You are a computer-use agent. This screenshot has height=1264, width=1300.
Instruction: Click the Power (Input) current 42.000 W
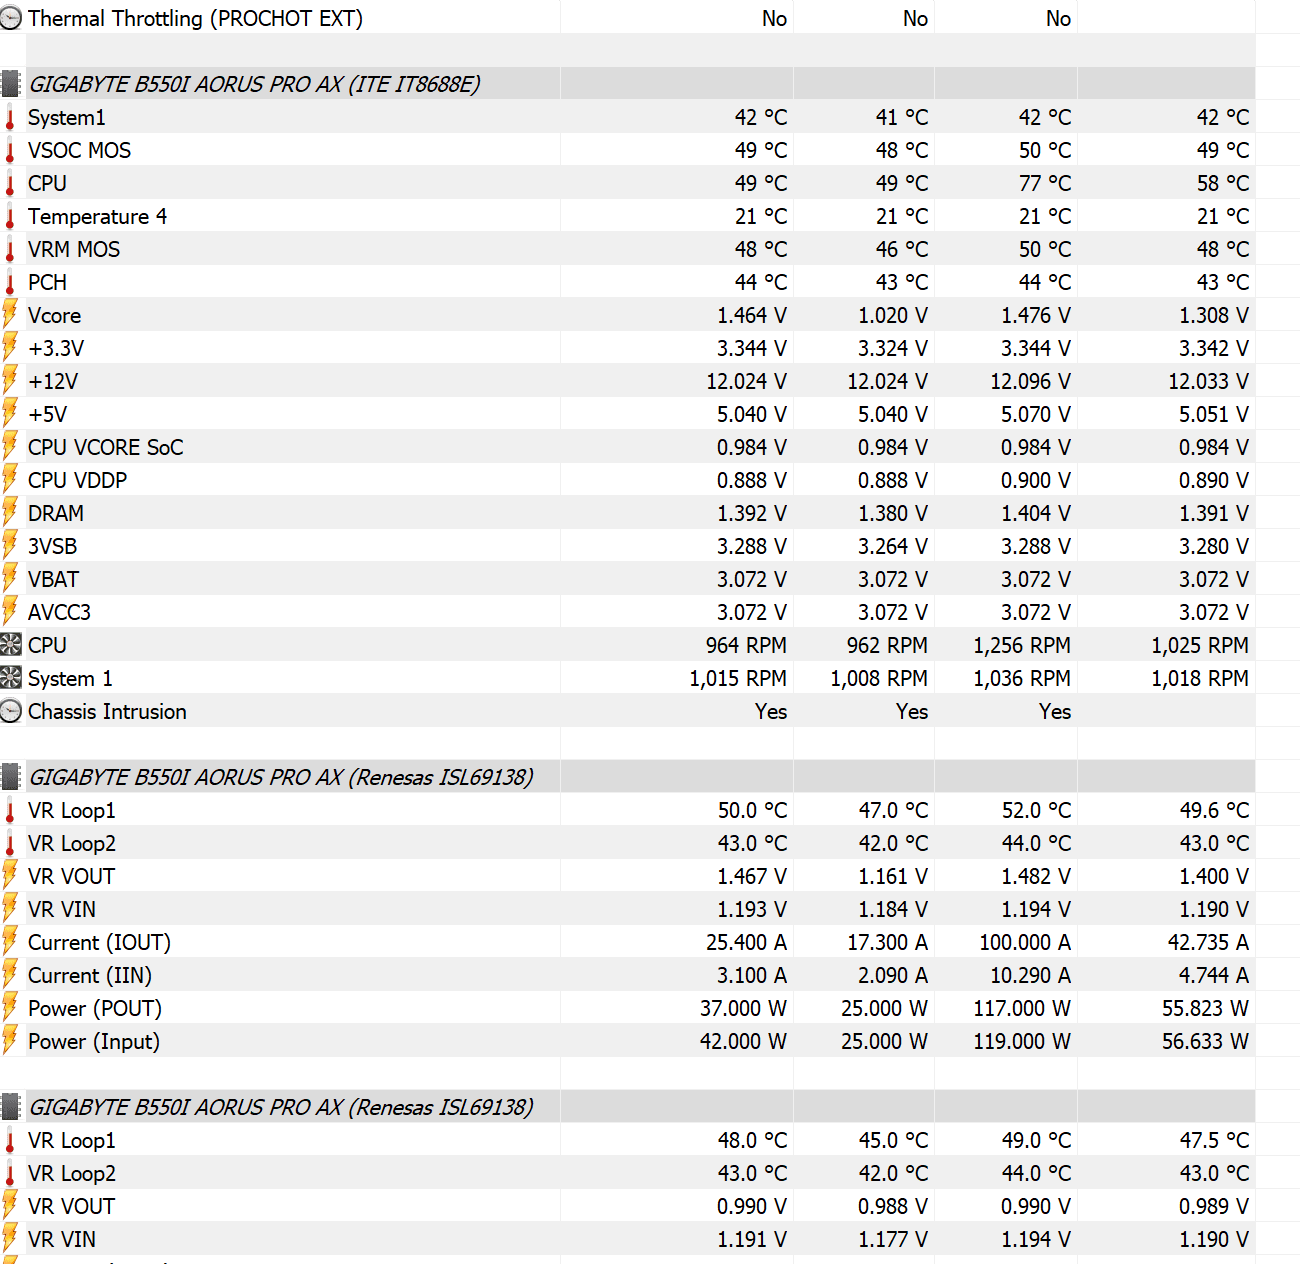pyautogui.click(x=743, y=1041)
